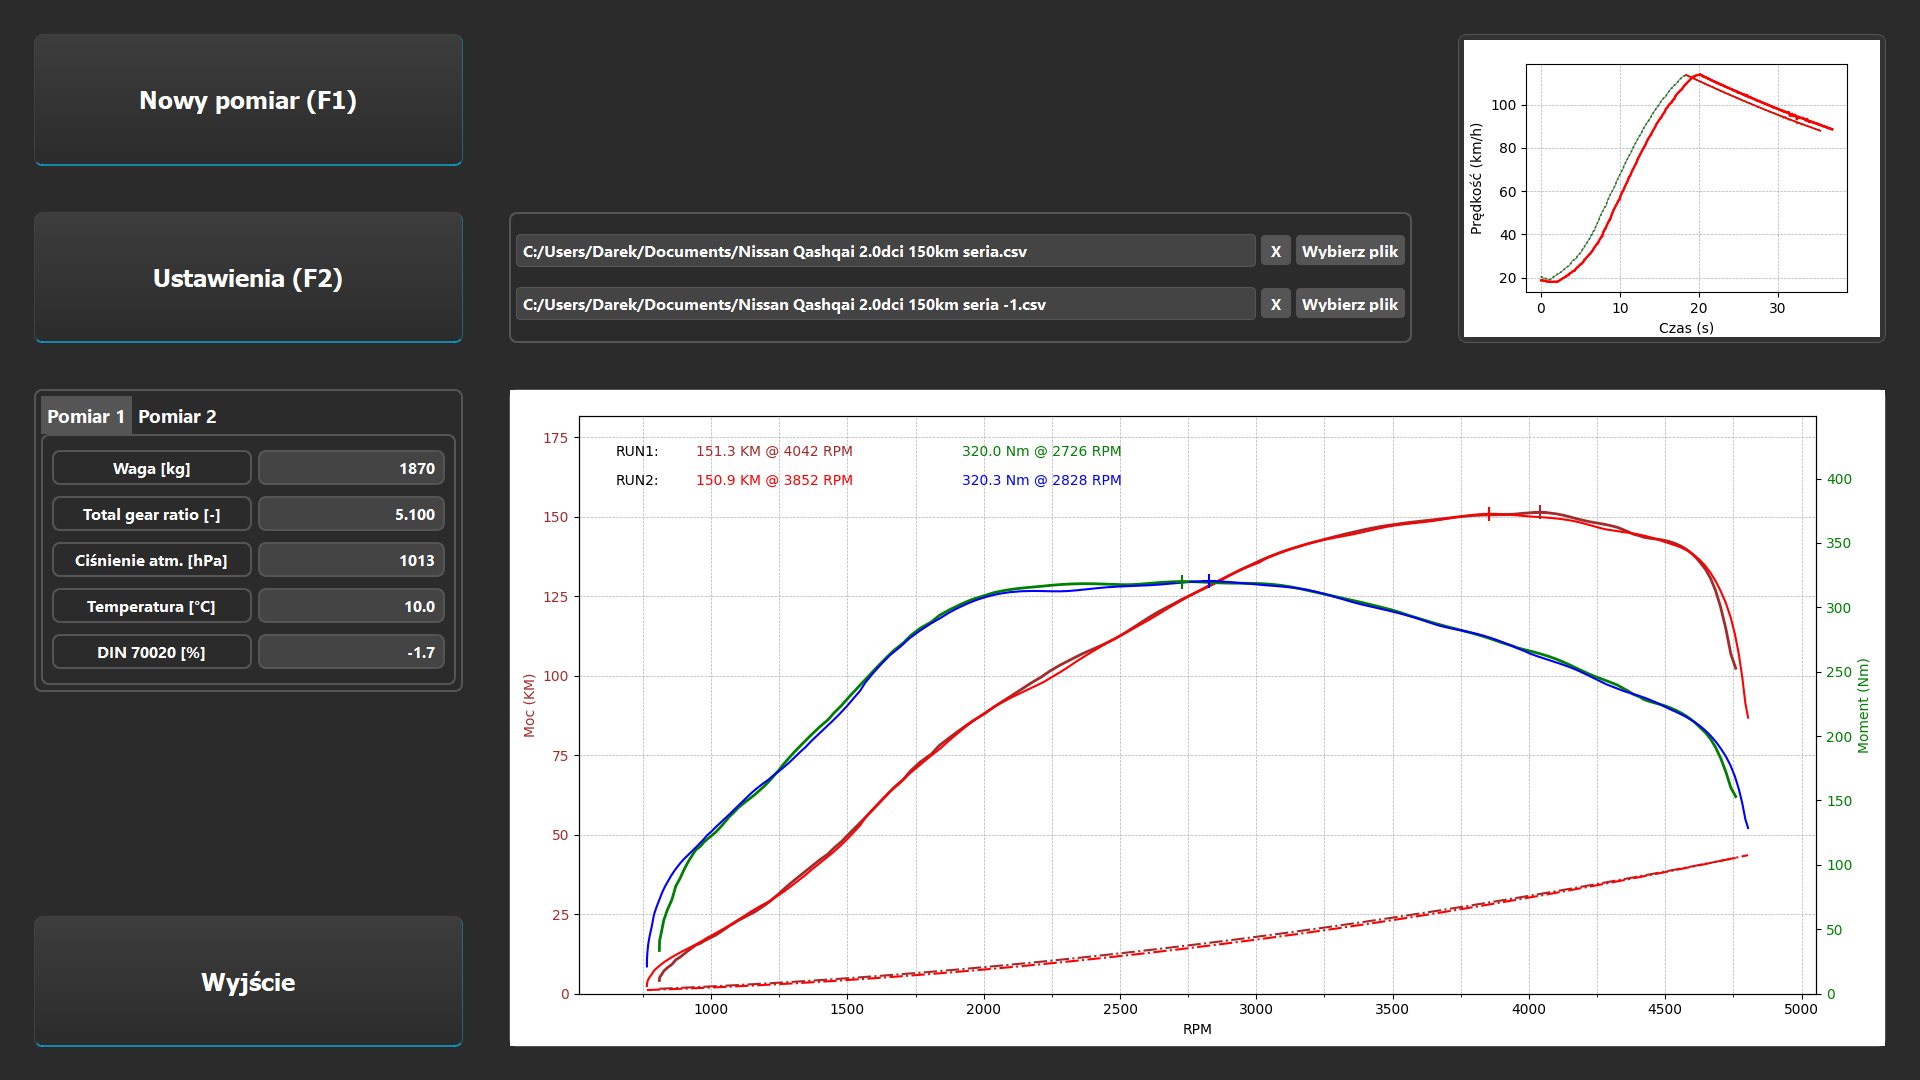This screenshot has height=1080, width=1920.
Task: Open the speed vs time thumbnail chart
Action: click(x=1671, y=188)
